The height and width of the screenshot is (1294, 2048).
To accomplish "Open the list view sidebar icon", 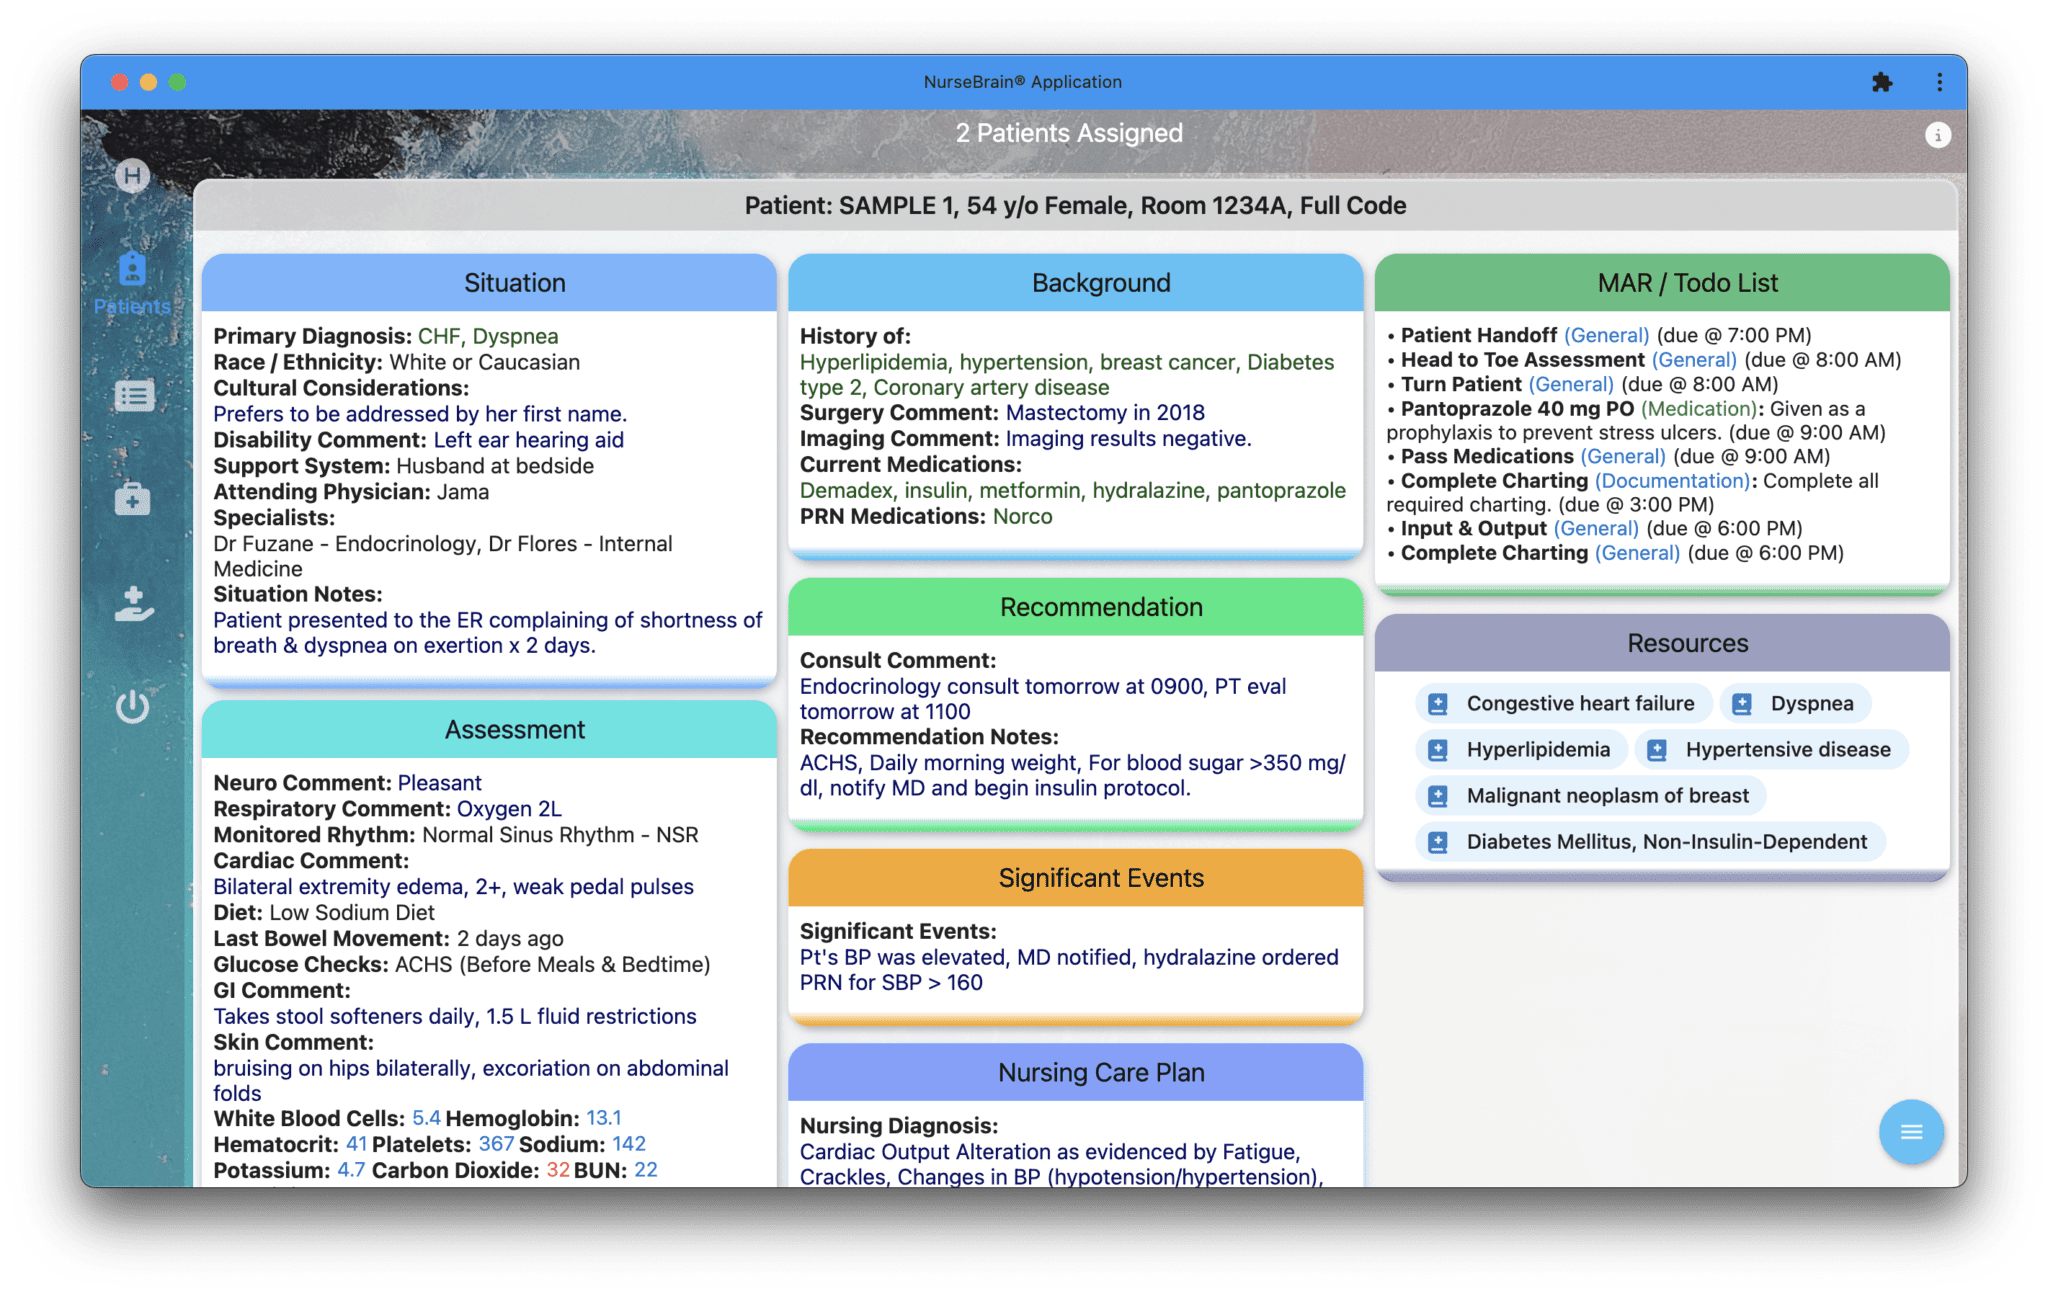I will pyautogui.click(x=133, y=396).
